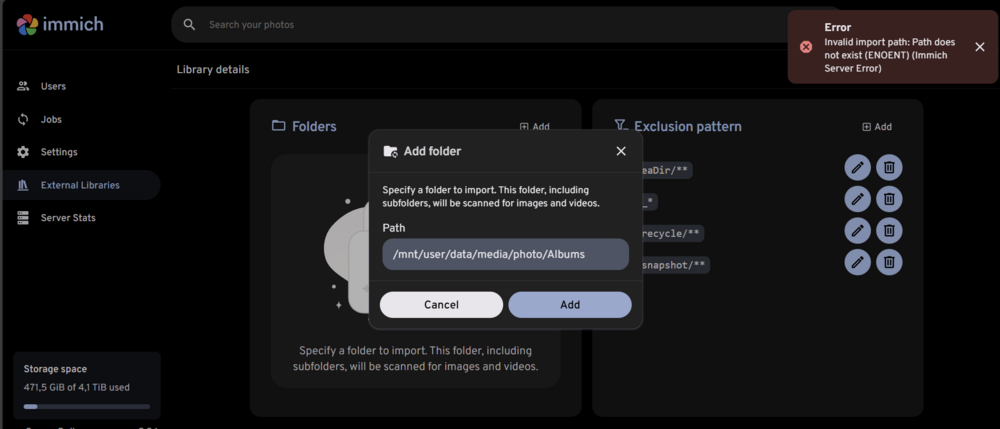Cancel the Add folder dialog
This screenshot has width=1000, height=429.
click(x=441, y=305)
